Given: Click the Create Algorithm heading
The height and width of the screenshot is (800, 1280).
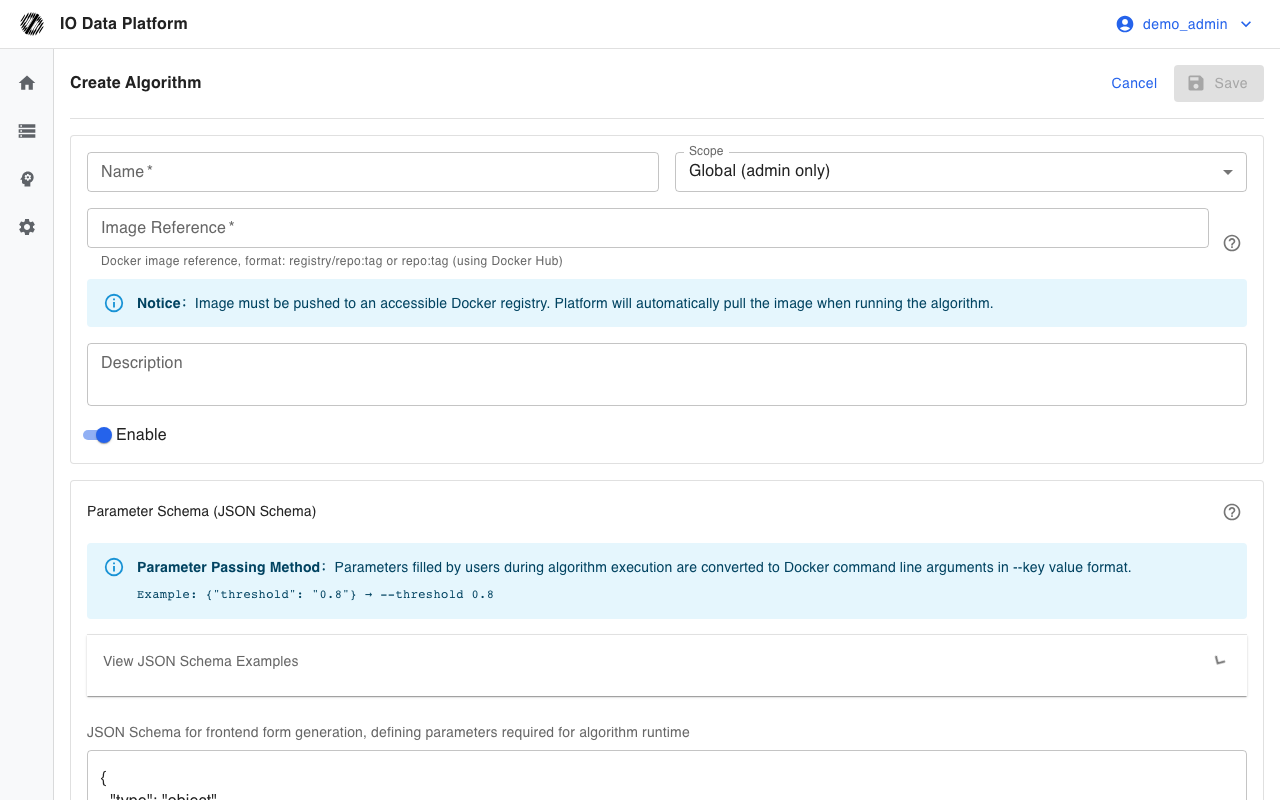Looking at the screenshot, I should [136, 83].
